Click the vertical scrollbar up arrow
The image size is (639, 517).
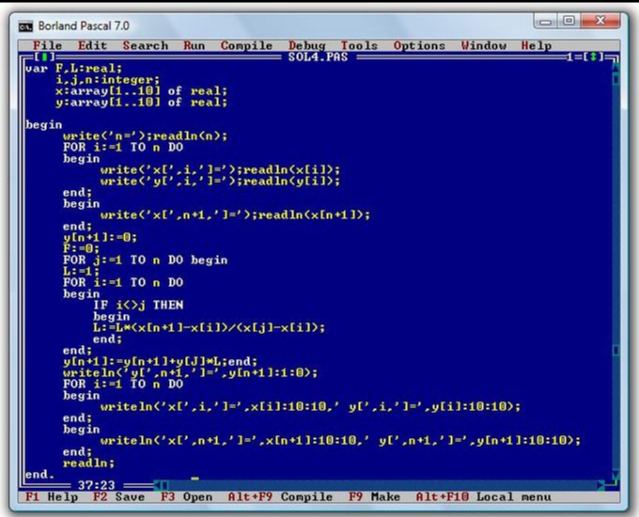click(x=615, y=68)
